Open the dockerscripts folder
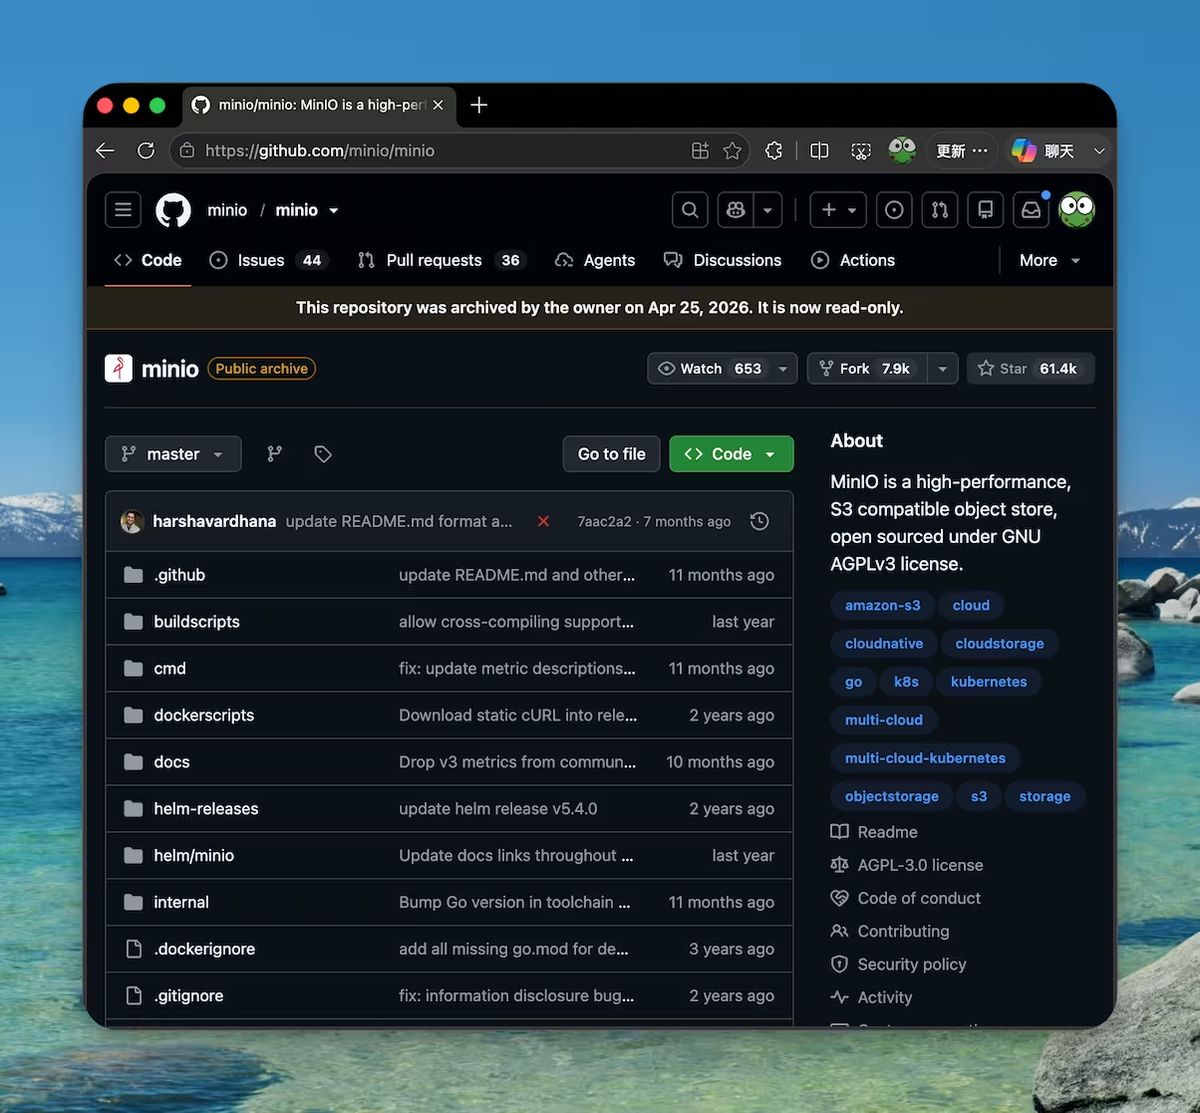 204,715
